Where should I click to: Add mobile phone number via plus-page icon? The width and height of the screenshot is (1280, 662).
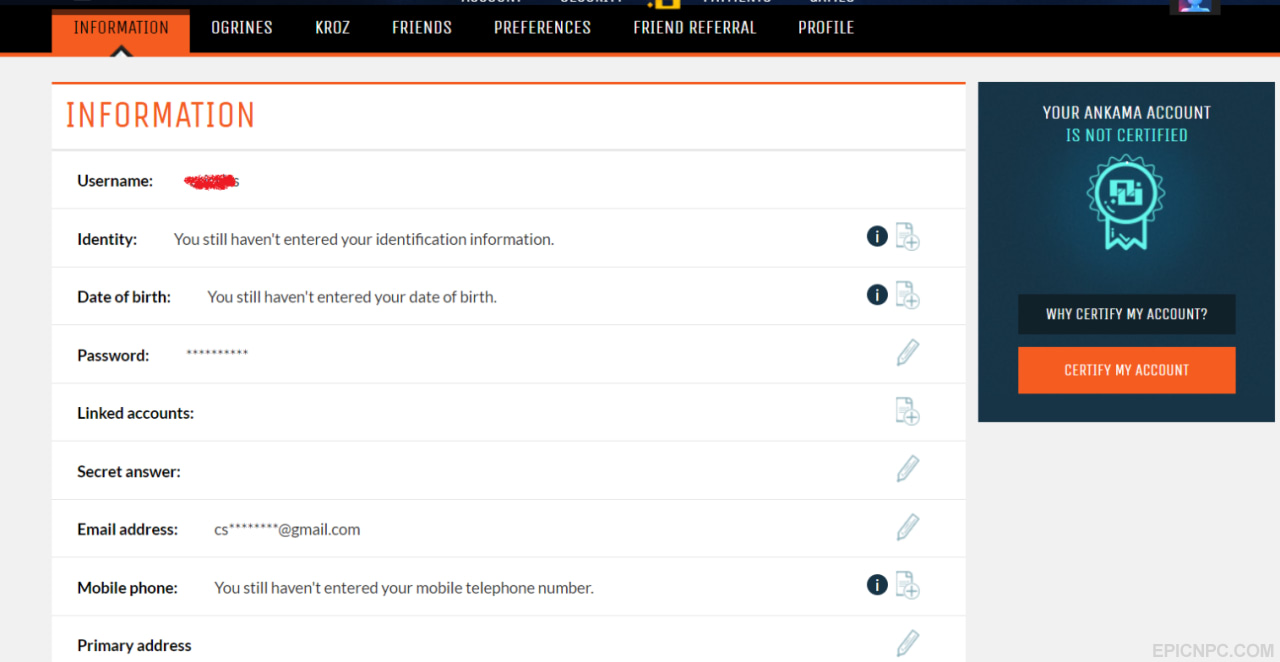(907, 585)
